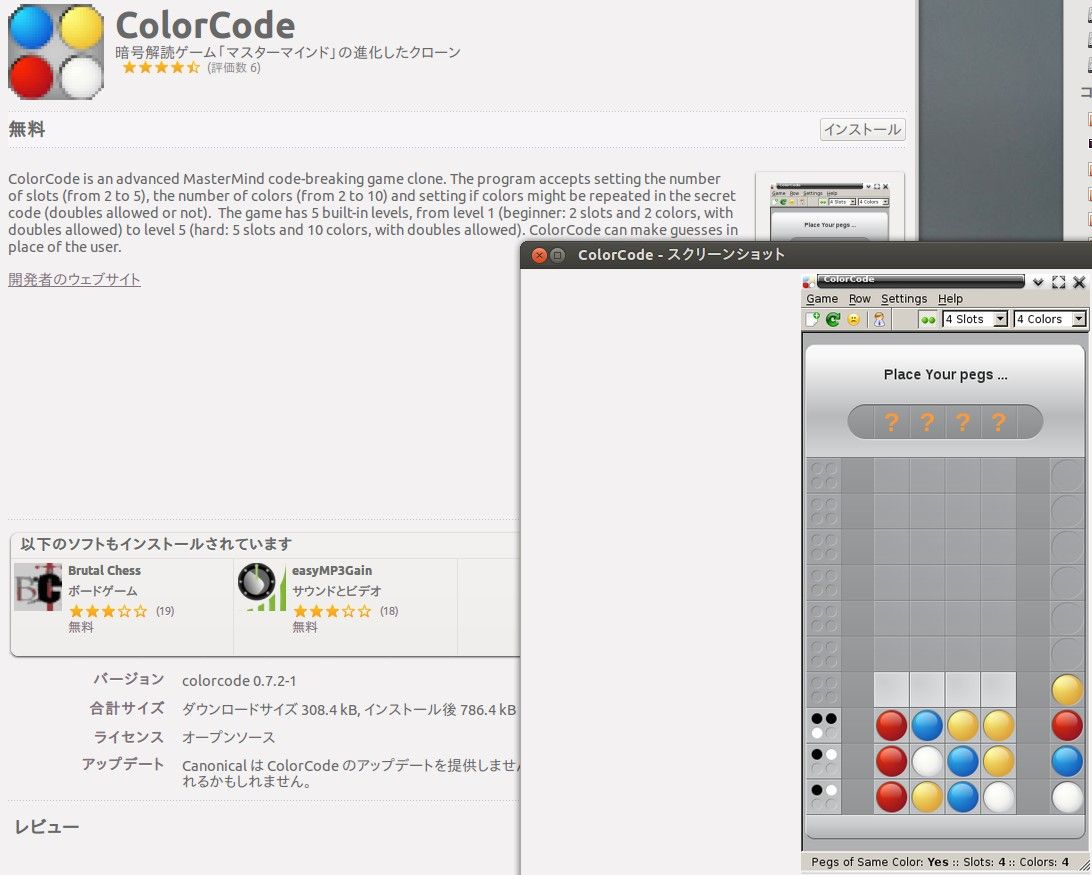Click white peg in red-white-blue-yellow guess row
This screenshot has width=1092, height=875.
tap(927, 761)
